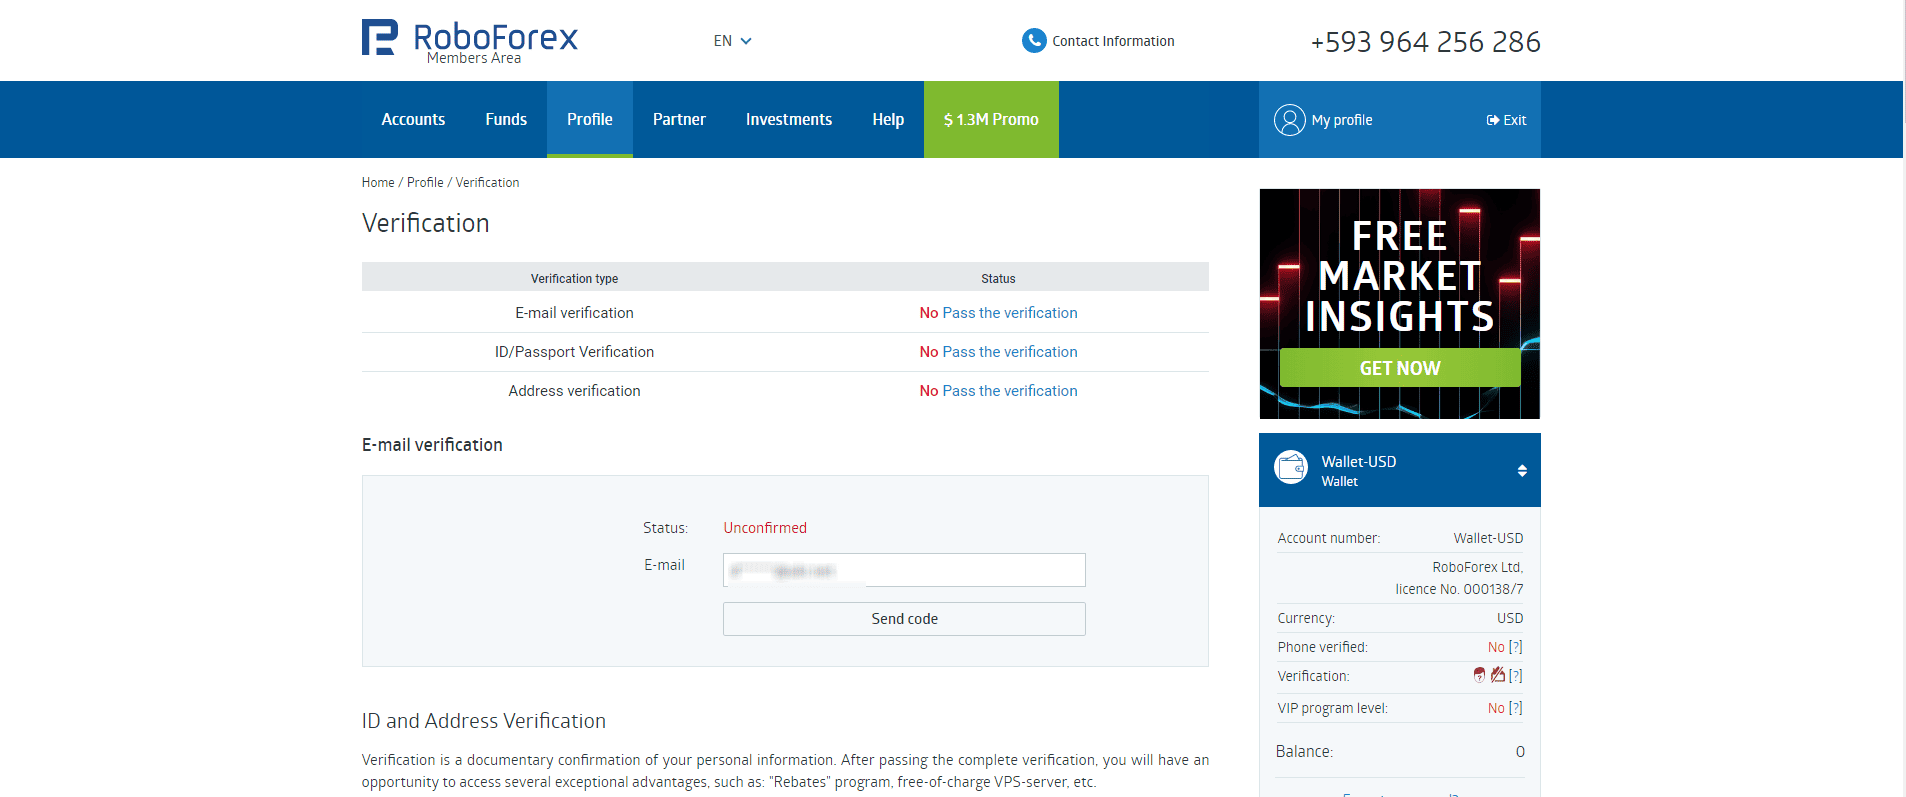This screenshot has width=1906, height=797.
Task: Open the Help menu
Action: (888, 119)
